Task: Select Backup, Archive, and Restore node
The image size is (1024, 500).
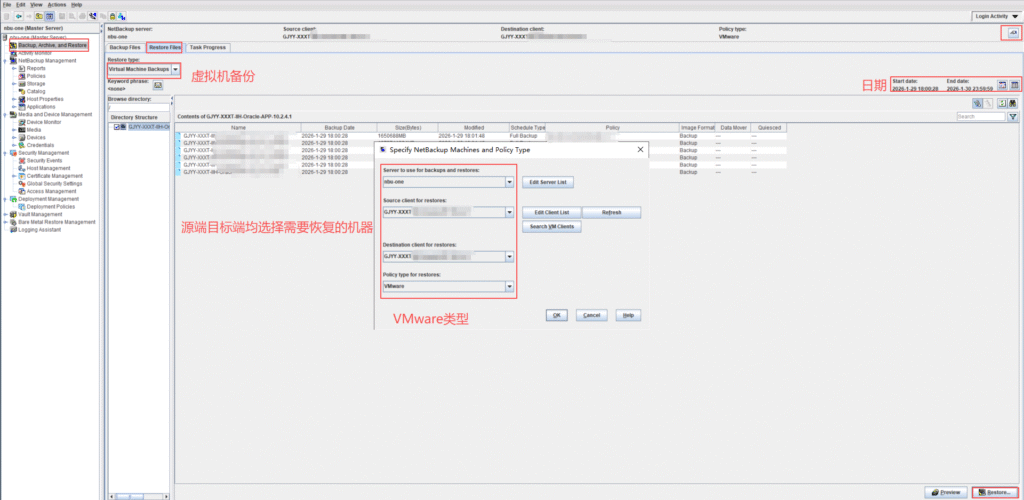Action: (x=52, y=46)
